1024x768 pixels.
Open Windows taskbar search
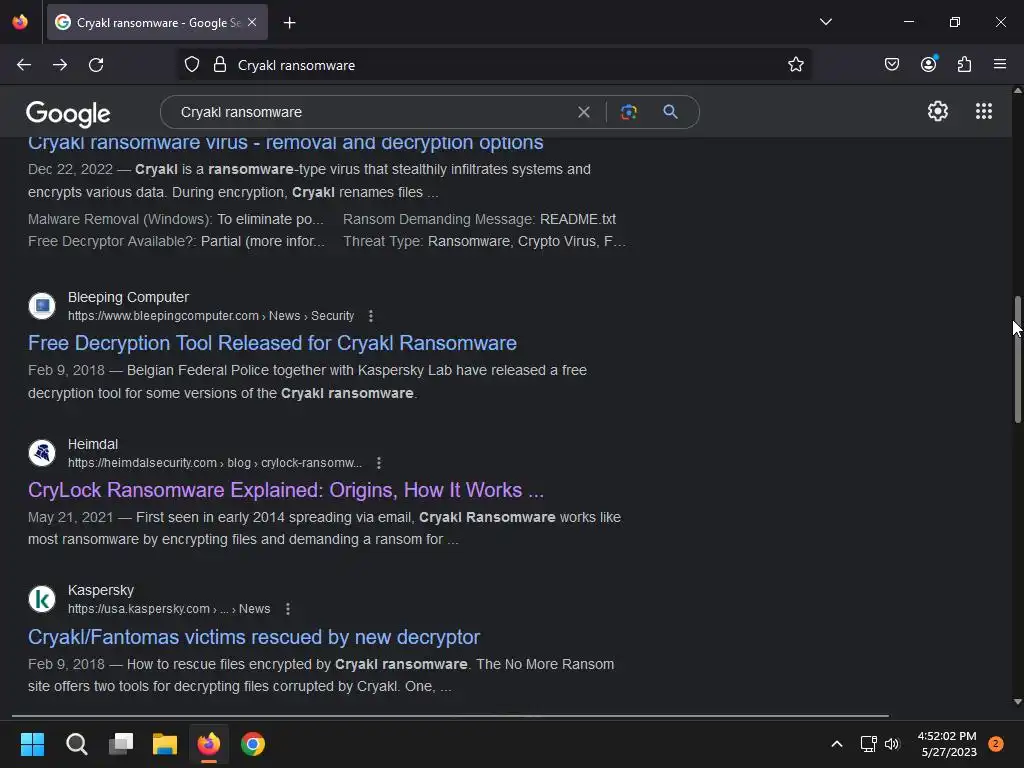[76, 744]
